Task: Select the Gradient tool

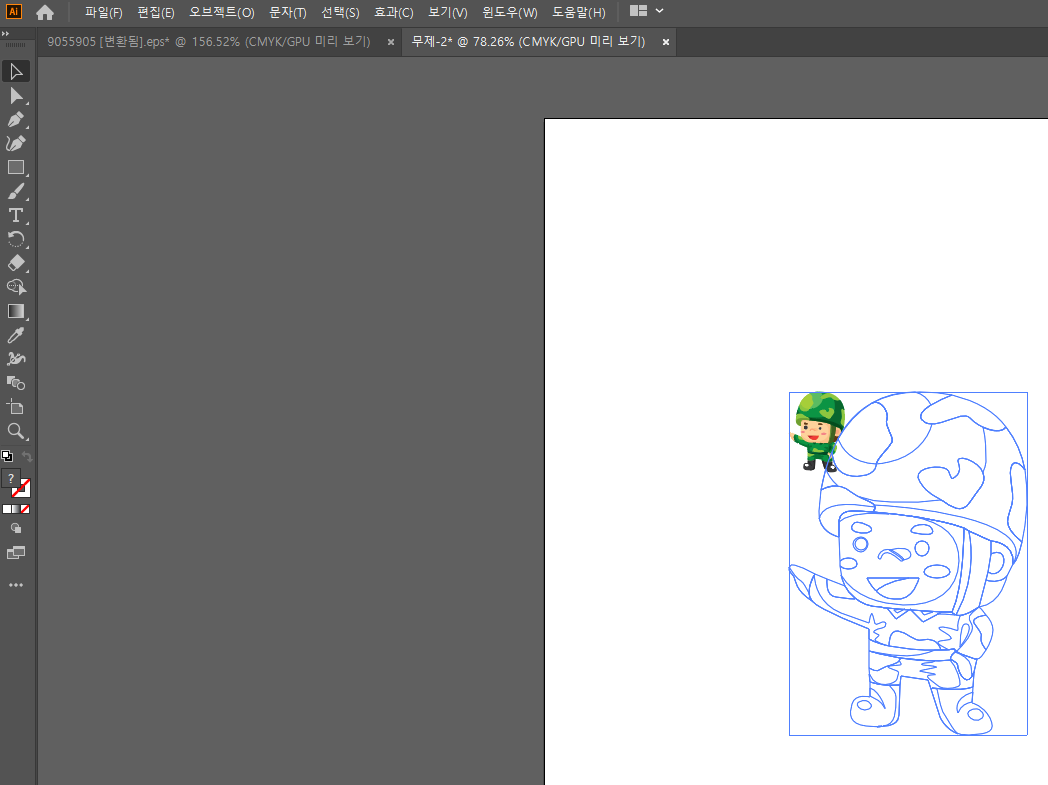Action: (x=16, y=311)
